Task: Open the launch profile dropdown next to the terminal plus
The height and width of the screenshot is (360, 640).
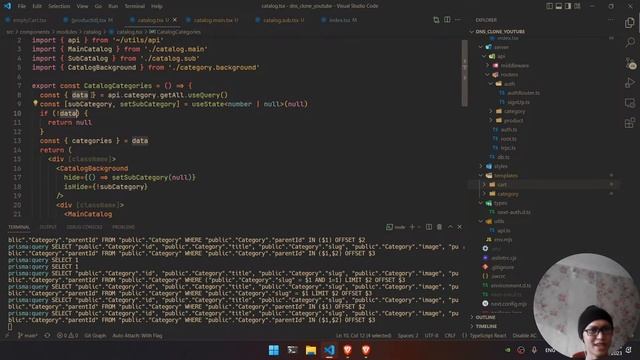Action: click(x=419, y=227)
